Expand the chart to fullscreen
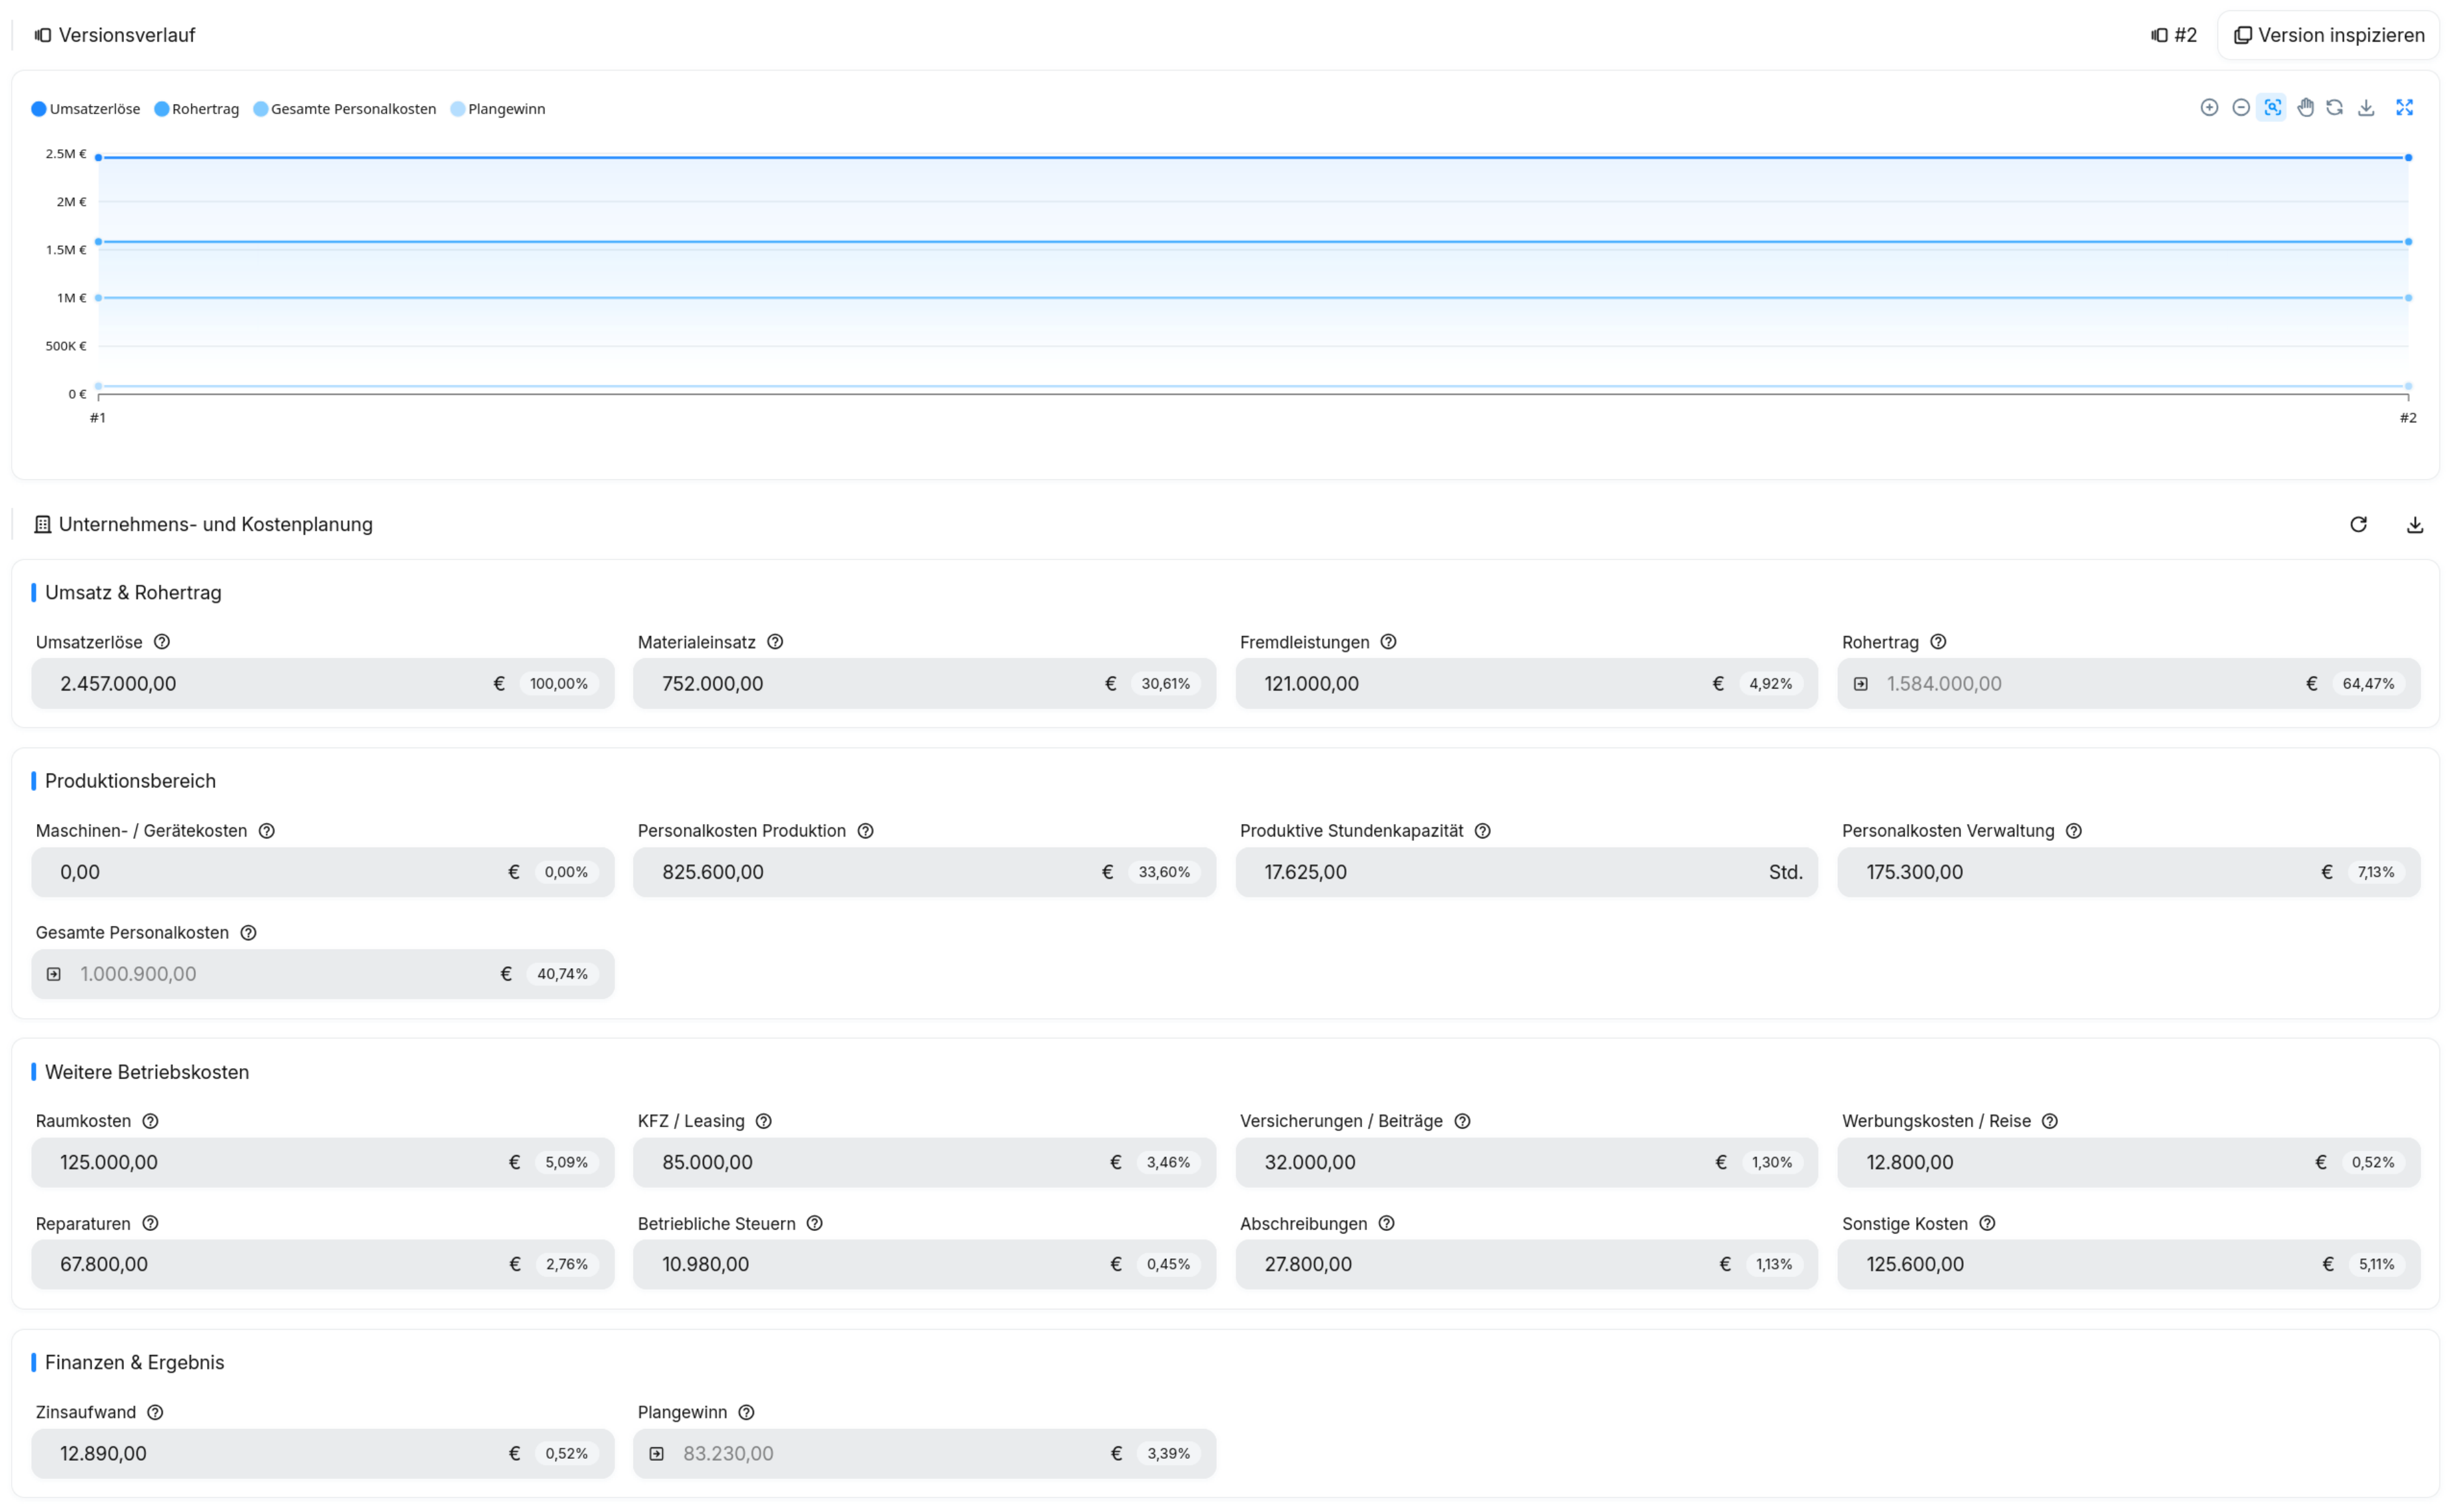 click(2404, 108)
